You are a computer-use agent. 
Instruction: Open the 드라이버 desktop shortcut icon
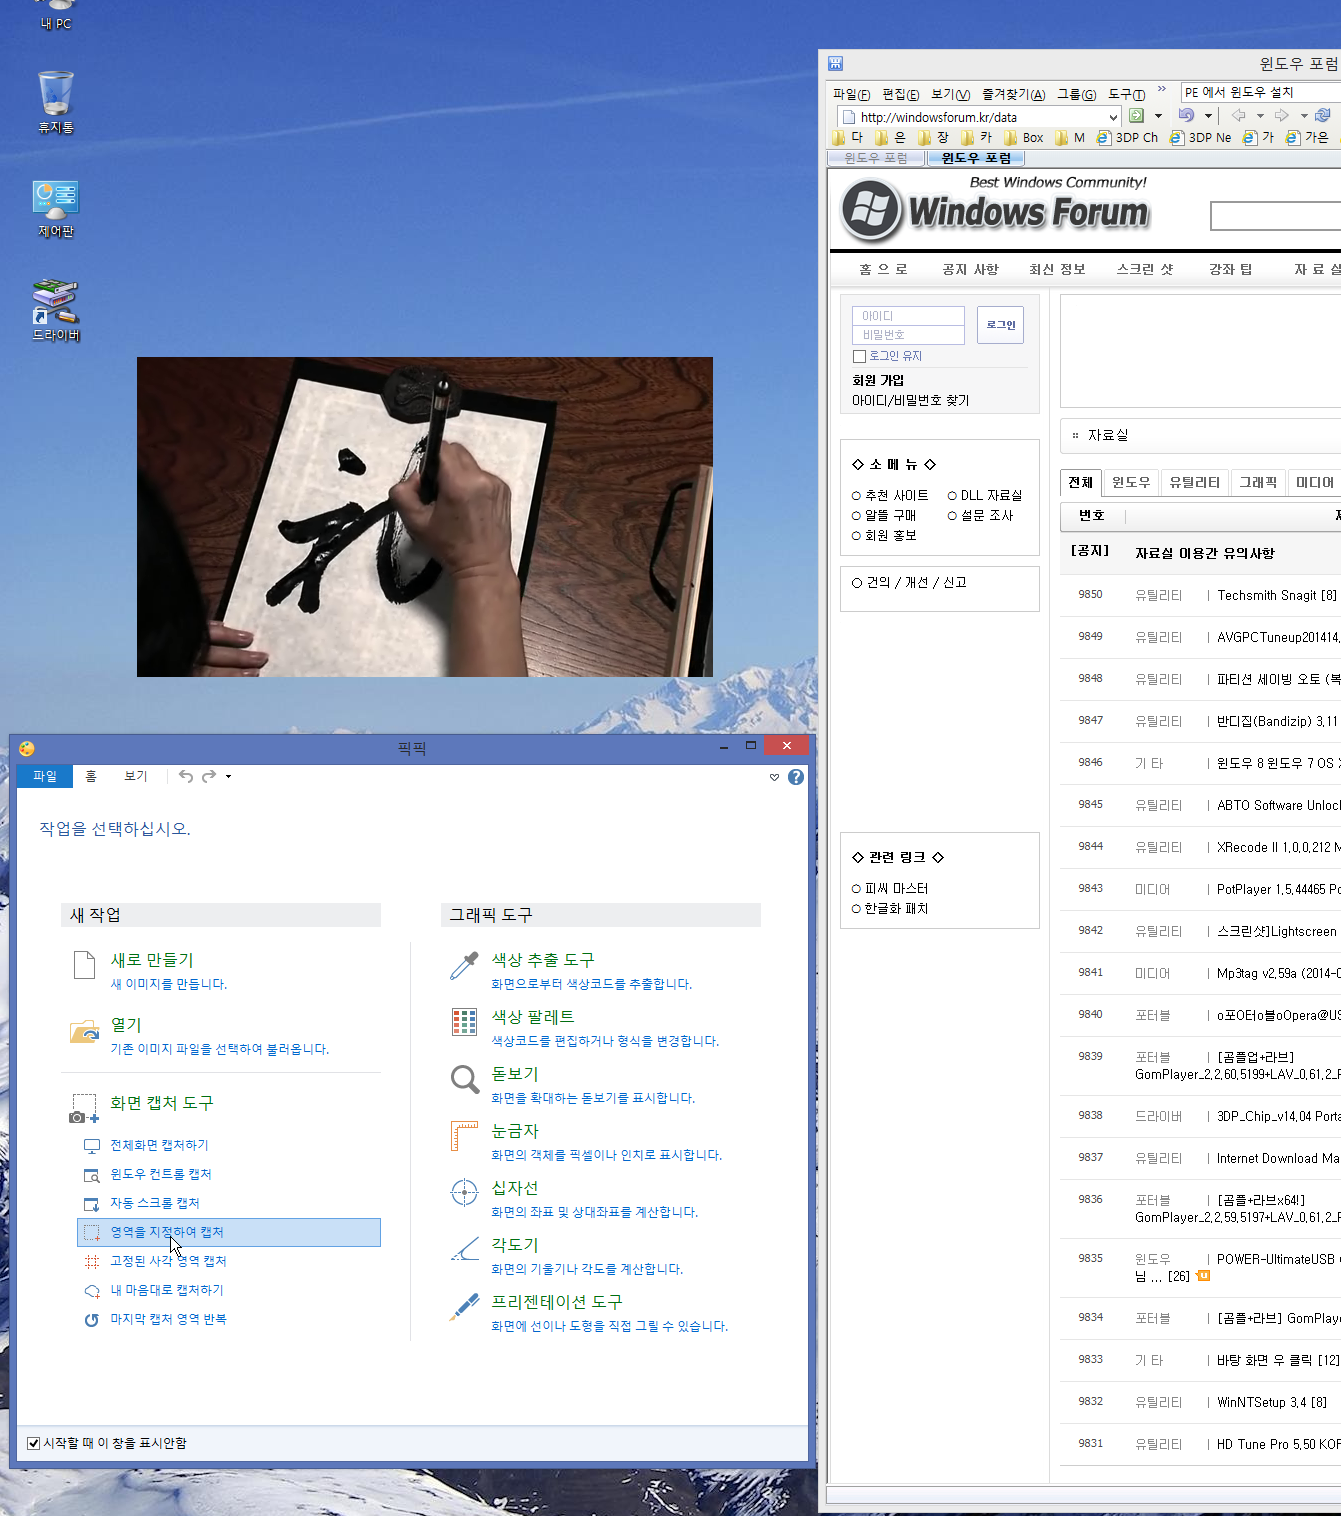point(56,311)
